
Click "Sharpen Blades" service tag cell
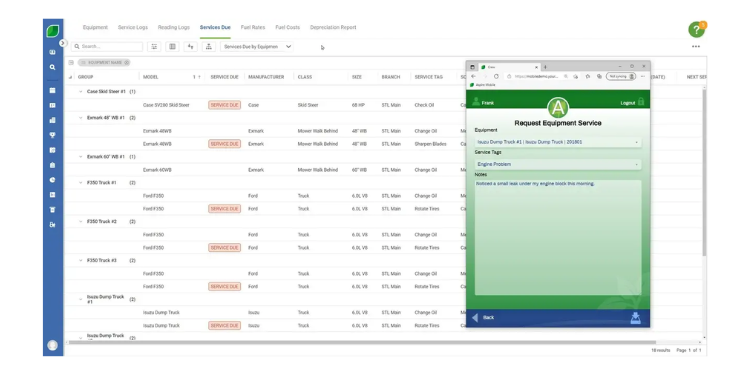(430, 144)
